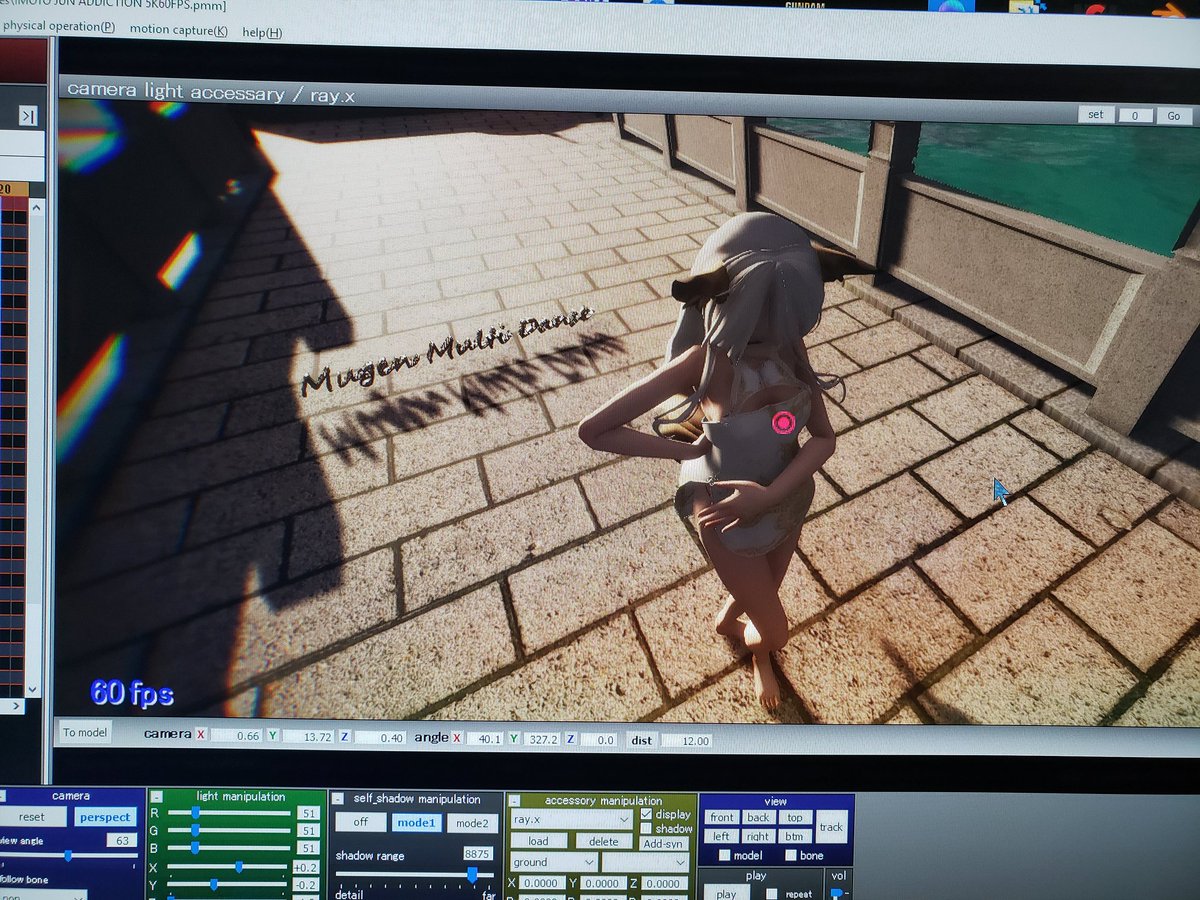This screenshot has height=900, width=1200.
Task: Click the set button beside frame field
Action: (x=1096, y=114)
